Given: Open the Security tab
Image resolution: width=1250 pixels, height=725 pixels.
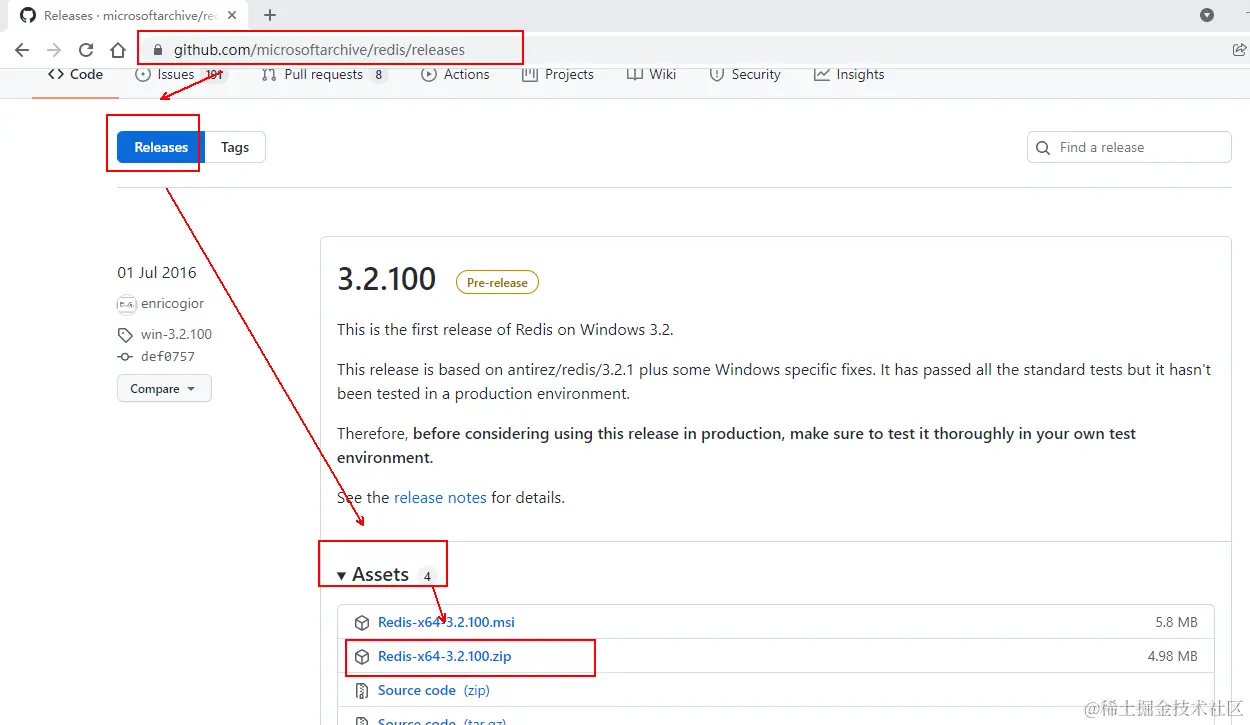Looking at the screenshot, I should click(745, 74).
